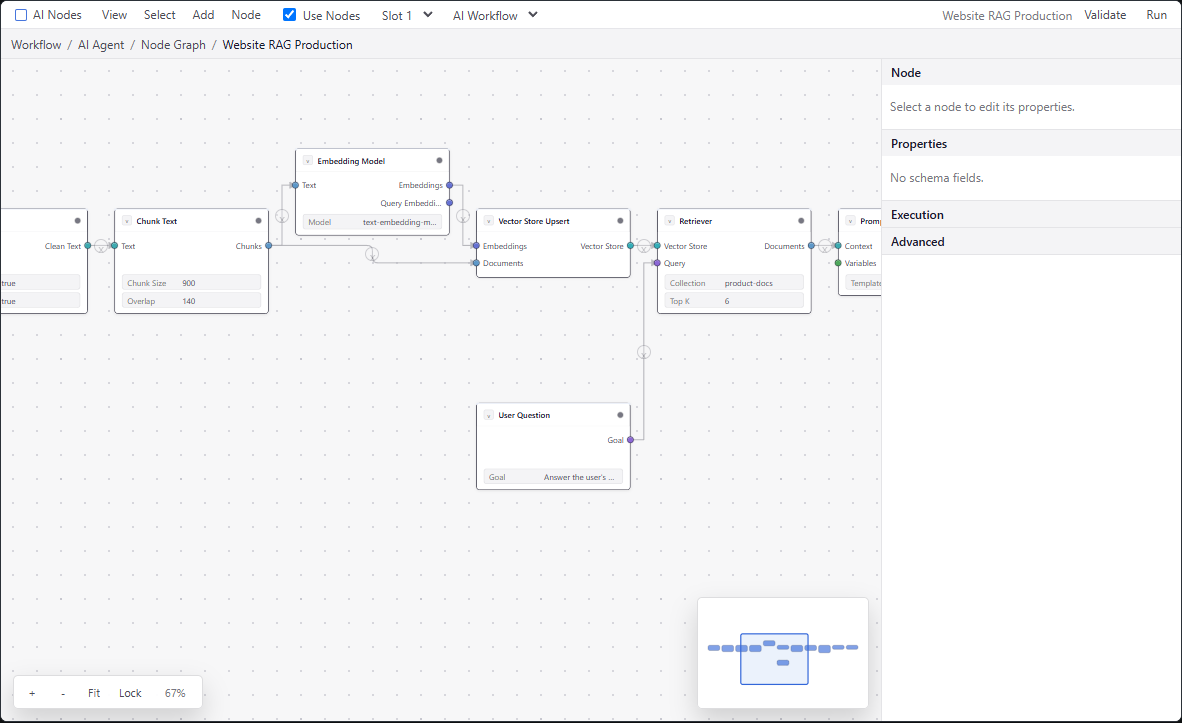This screenshot has width=1182, height=723.
Task: Click link handle on Chunks to Documents connection
Action: pos(372,254)
